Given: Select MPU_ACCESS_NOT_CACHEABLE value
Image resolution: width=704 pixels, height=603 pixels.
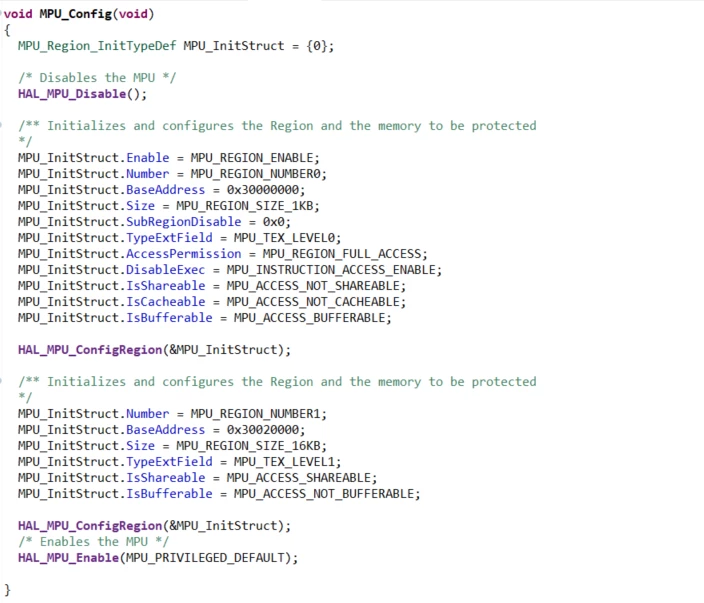Looking at the screenshot, I should (313, 302).
